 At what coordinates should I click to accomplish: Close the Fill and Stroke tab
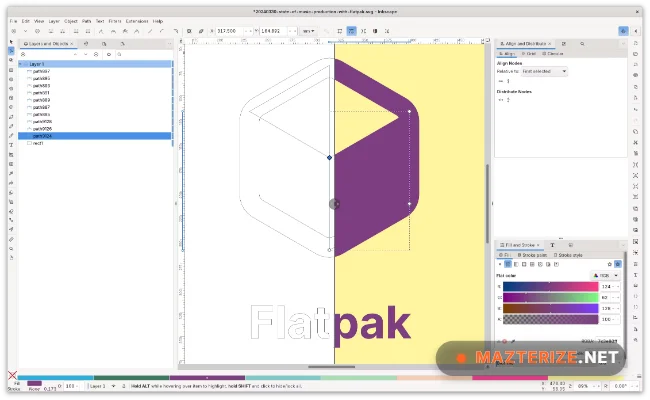(538, 245)
